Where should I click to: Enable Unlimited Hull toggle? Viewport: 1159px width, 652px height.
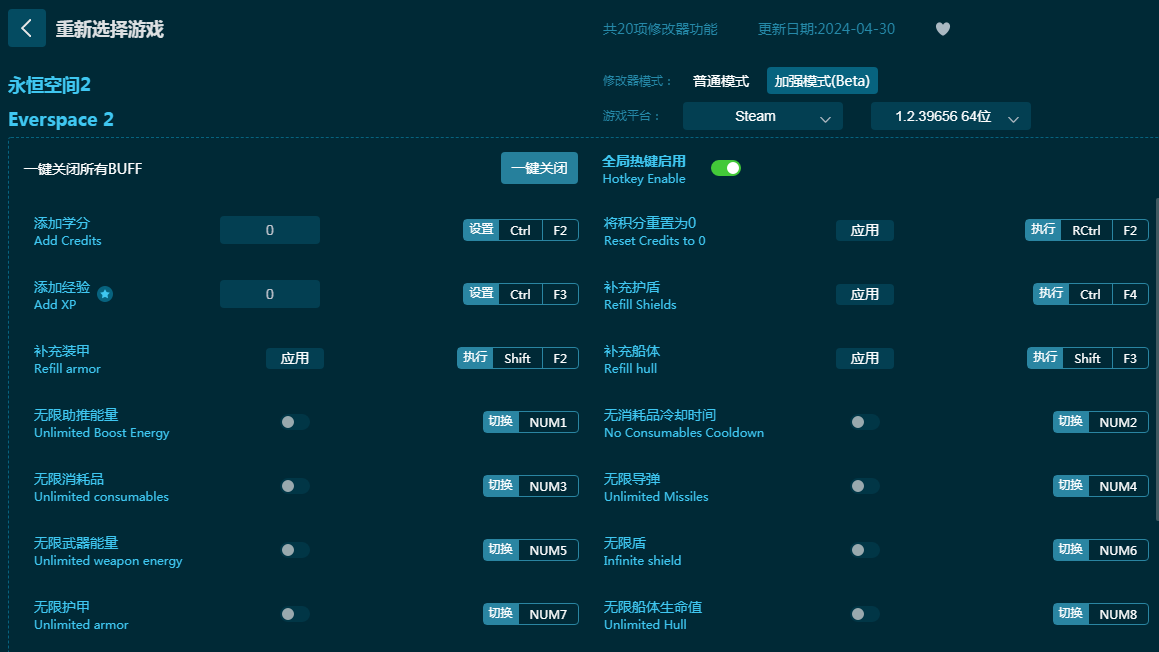(x=864, y=614)
